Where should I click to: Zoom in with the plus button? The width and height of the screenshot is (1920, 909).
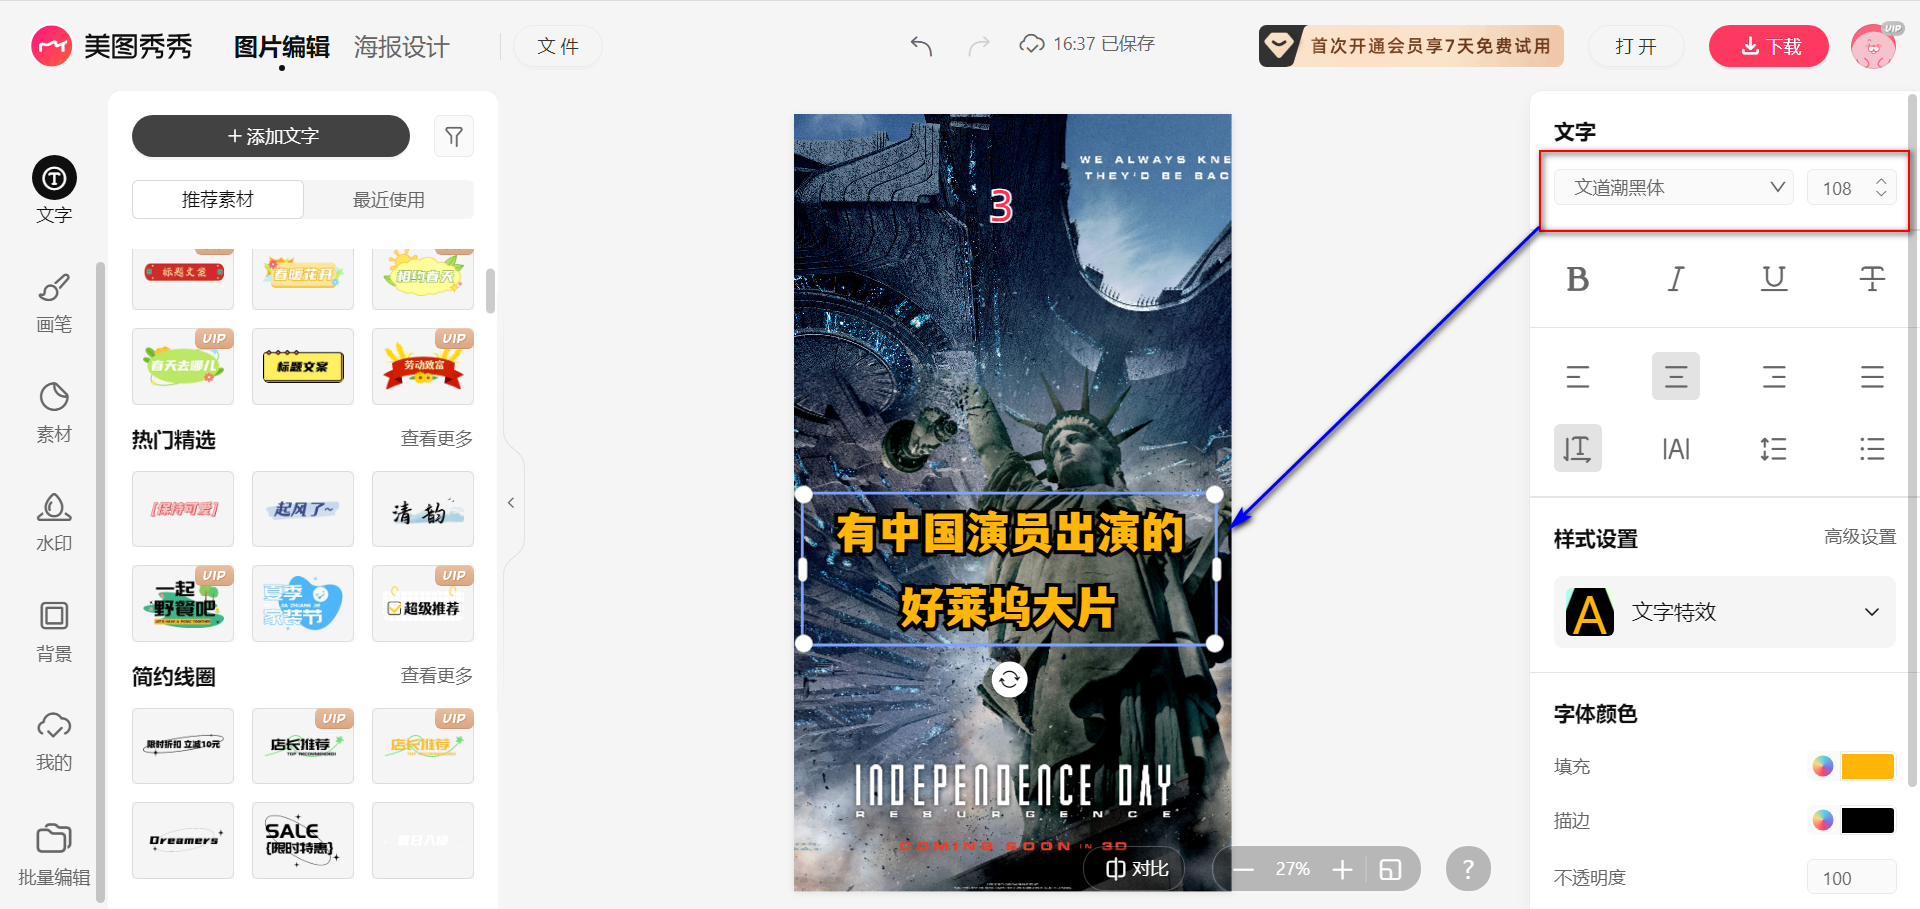(x=1342, y=869)
